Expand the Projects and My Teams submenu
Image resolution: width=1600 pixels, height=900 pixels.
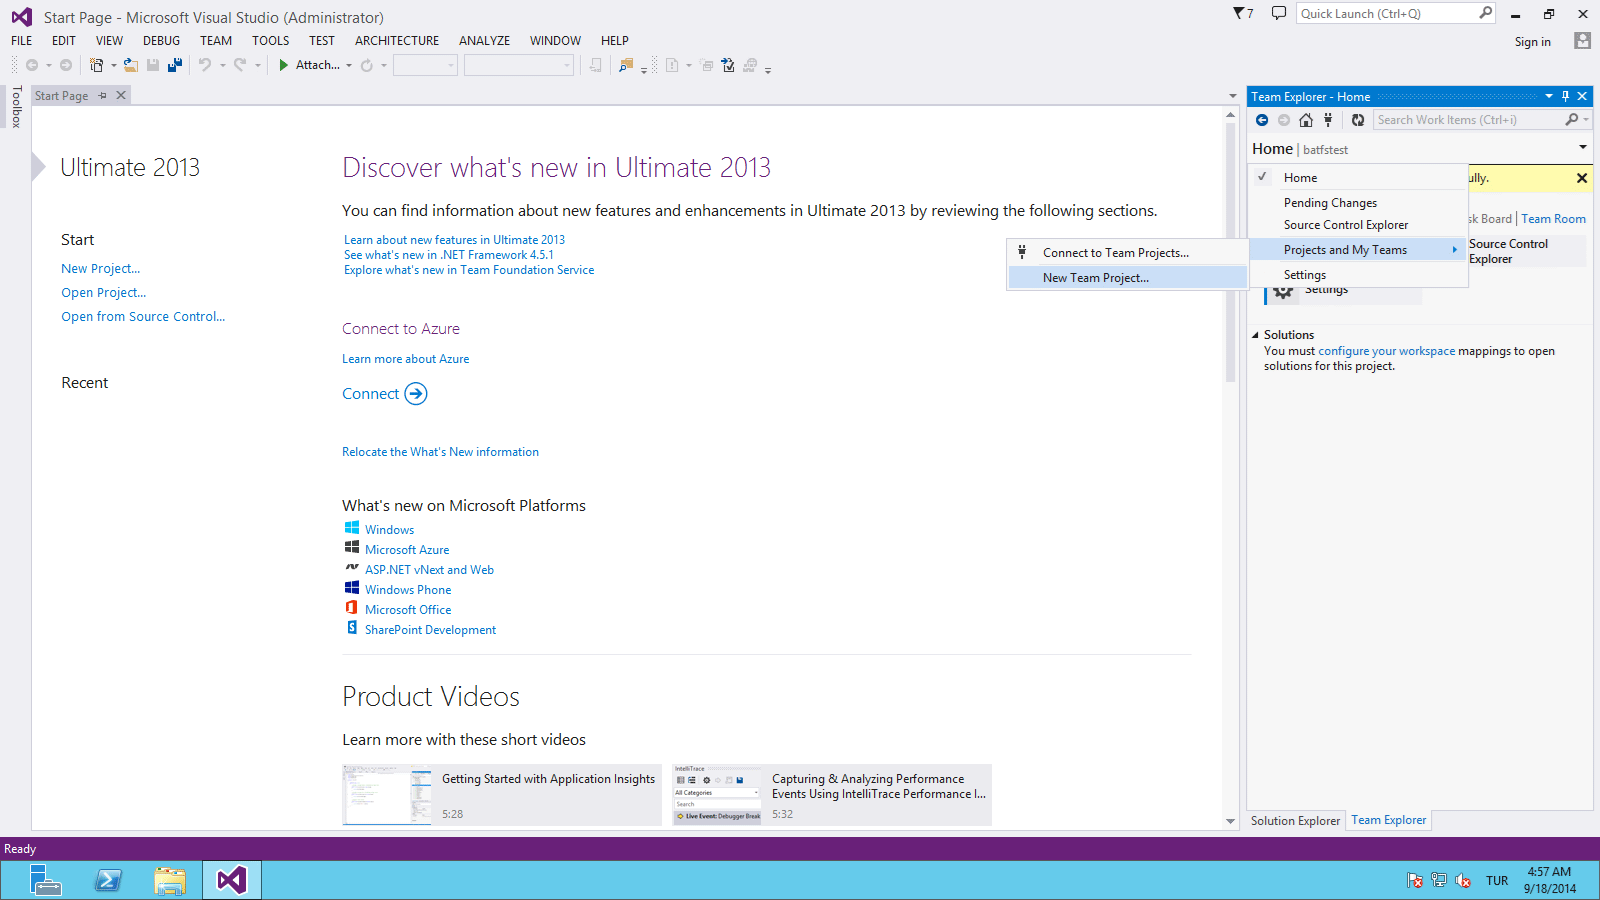point(1345,249)
